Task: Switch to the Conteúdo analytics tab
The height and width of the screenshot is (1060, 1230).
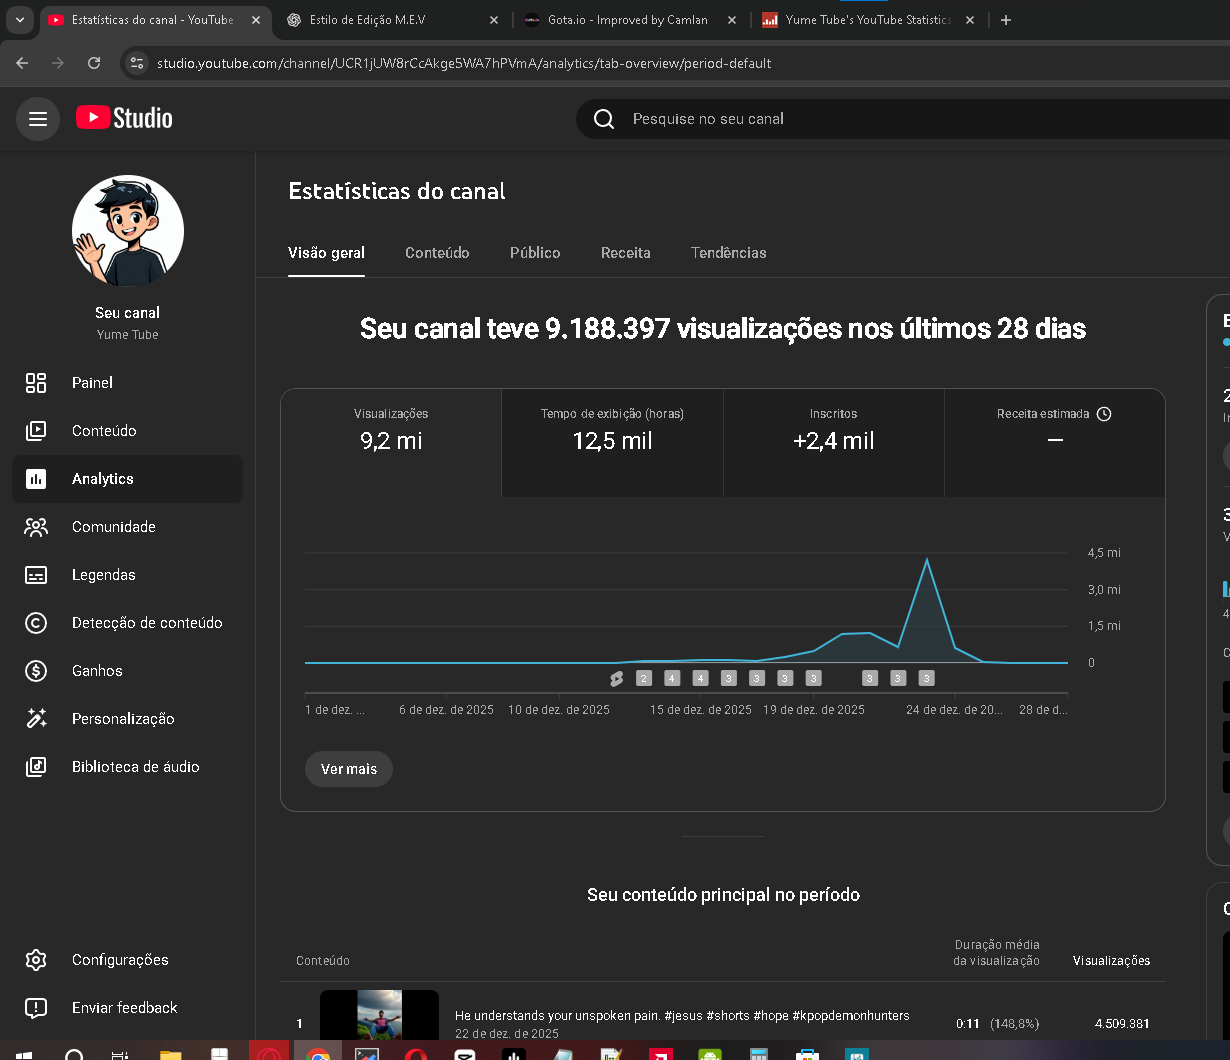Action: click(437, 253)
